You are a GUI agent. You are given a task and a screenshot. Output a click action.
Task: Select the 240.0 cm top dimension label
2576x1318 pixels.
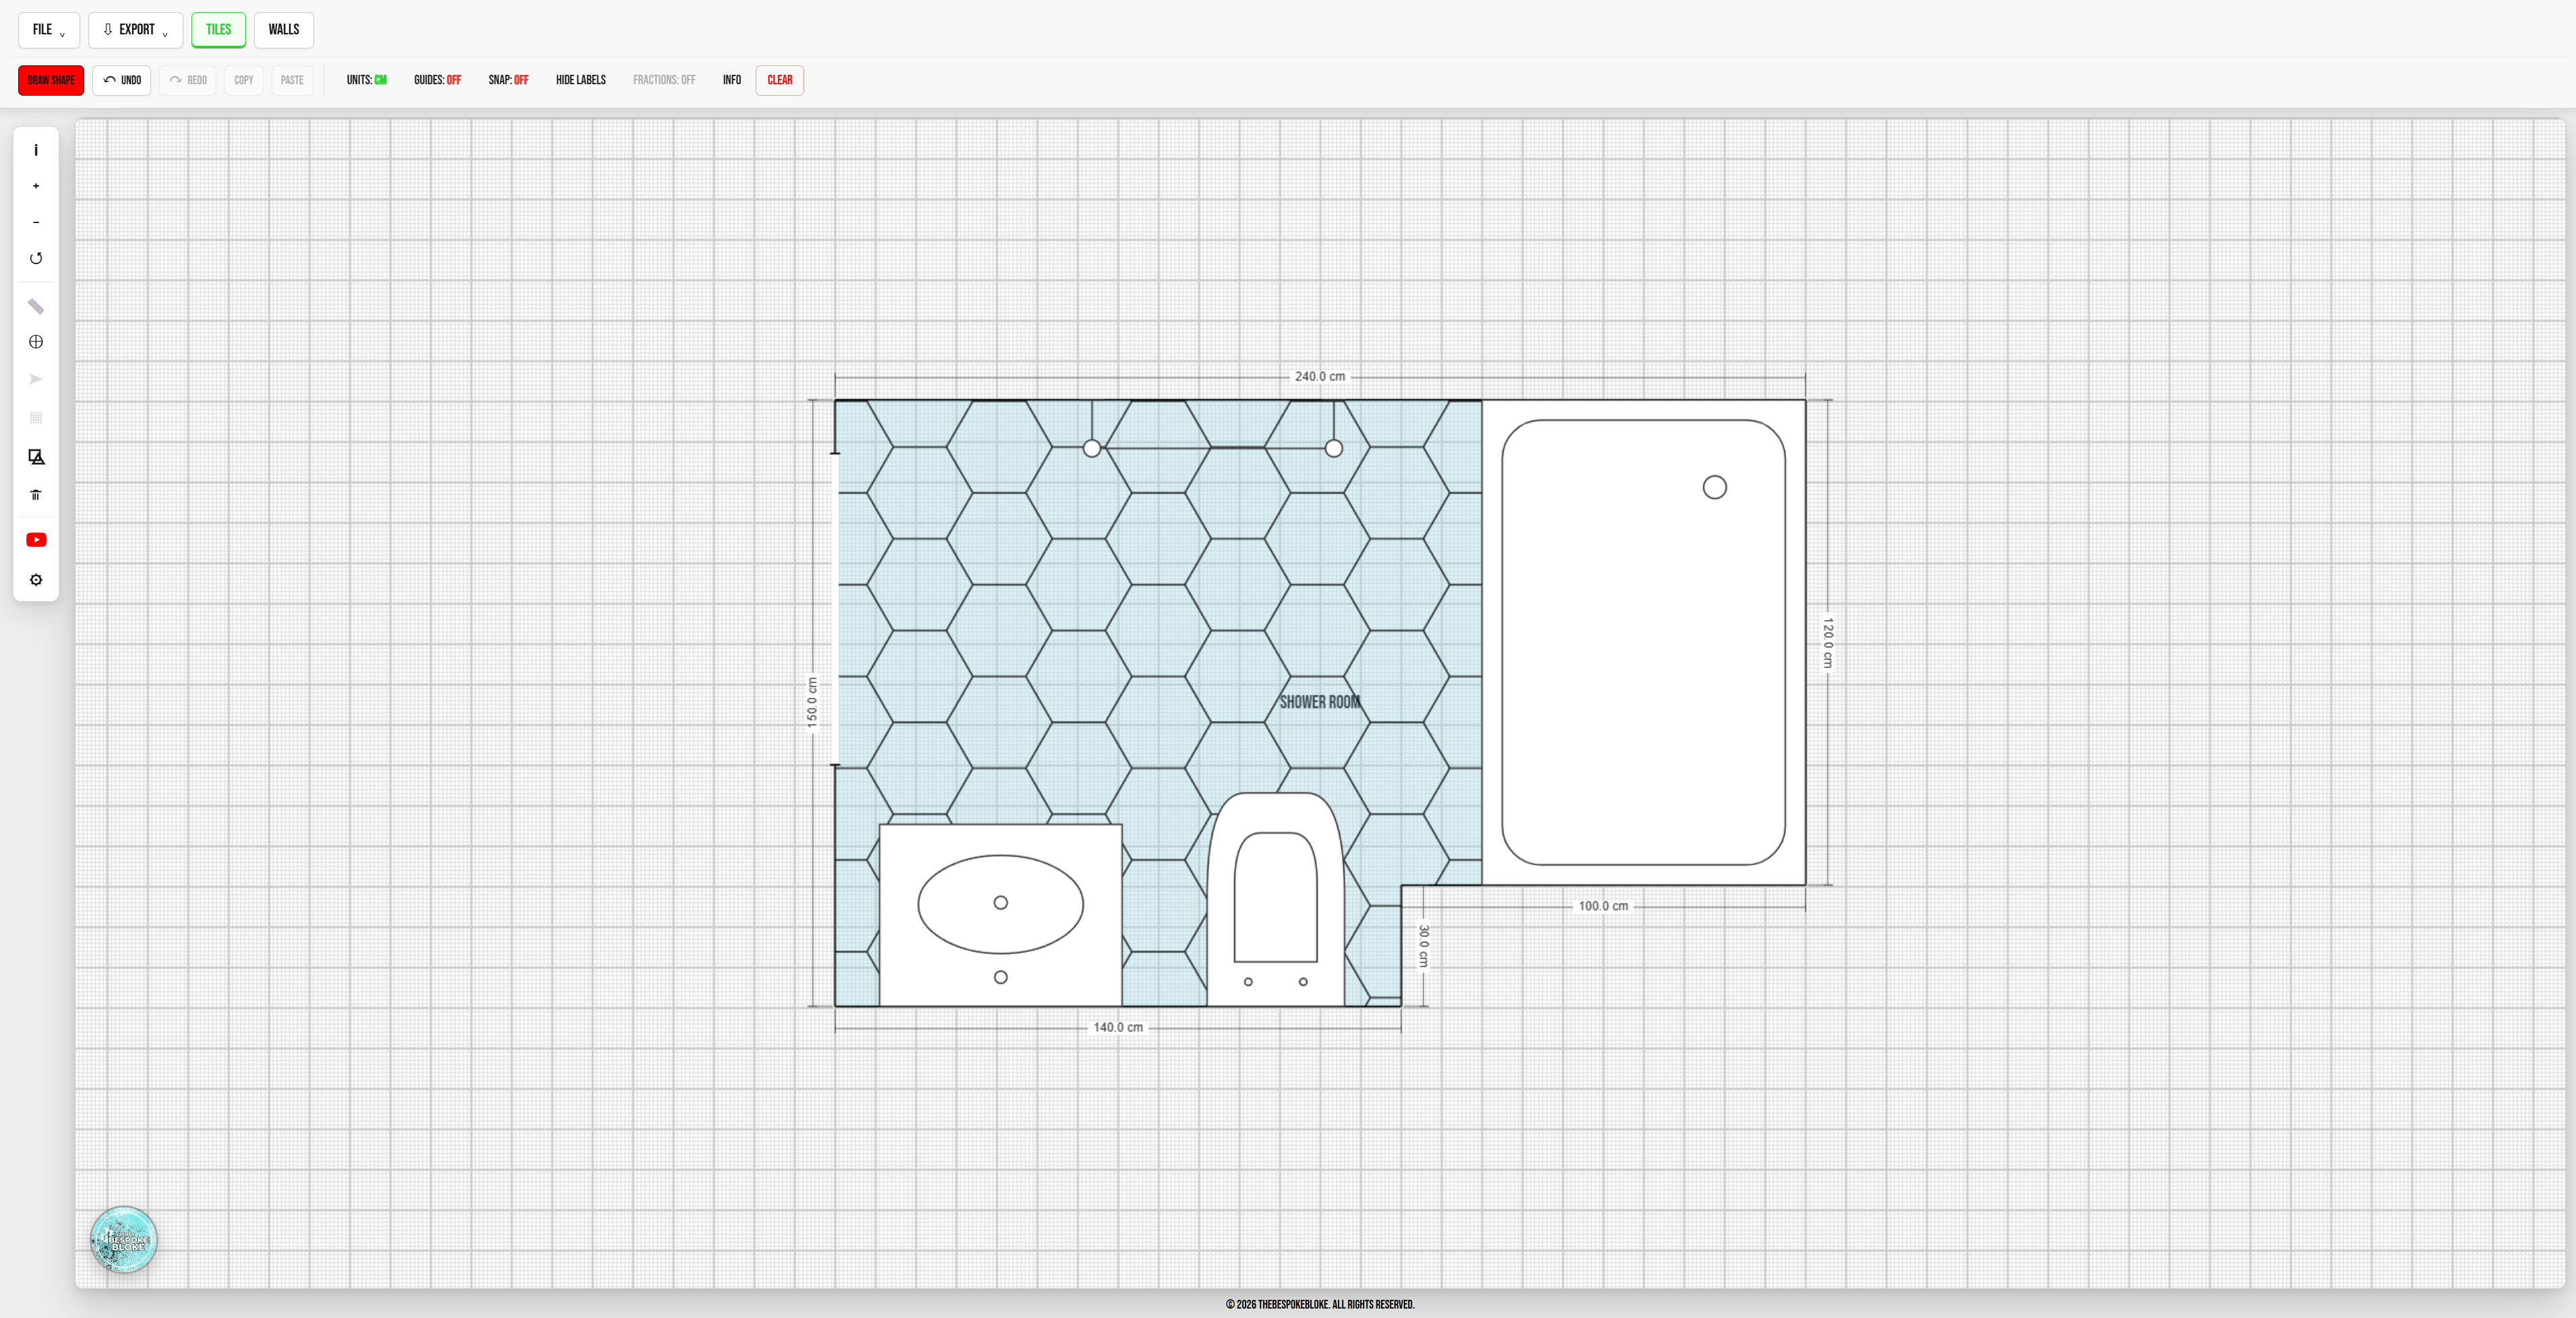[x=1320, y=377]
